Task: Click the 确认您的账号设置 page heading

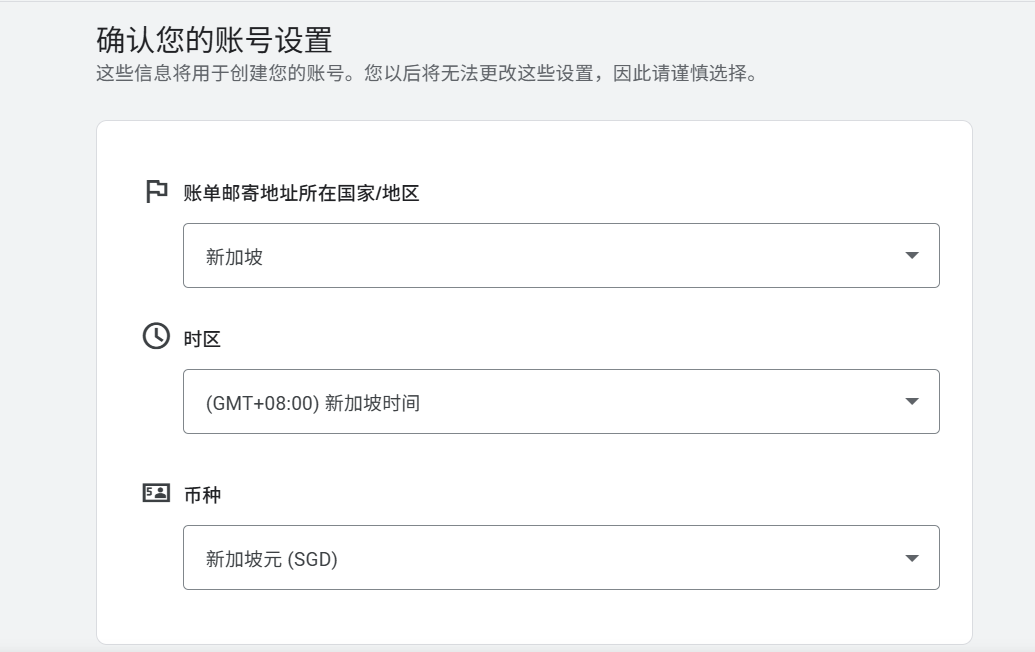Action: (214, 41)
